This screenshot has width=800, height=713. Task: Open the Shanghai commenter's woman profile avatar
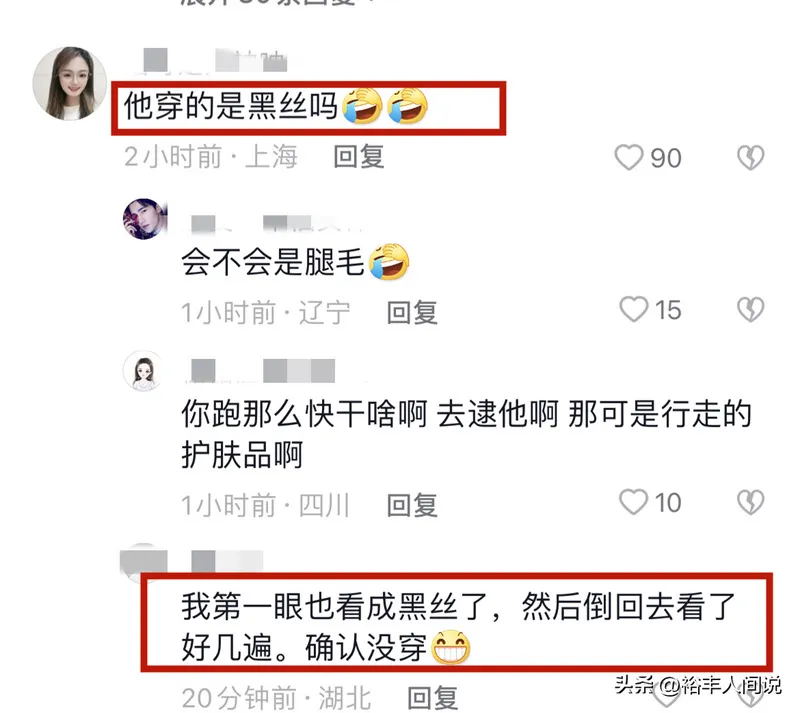click(70, 84)
